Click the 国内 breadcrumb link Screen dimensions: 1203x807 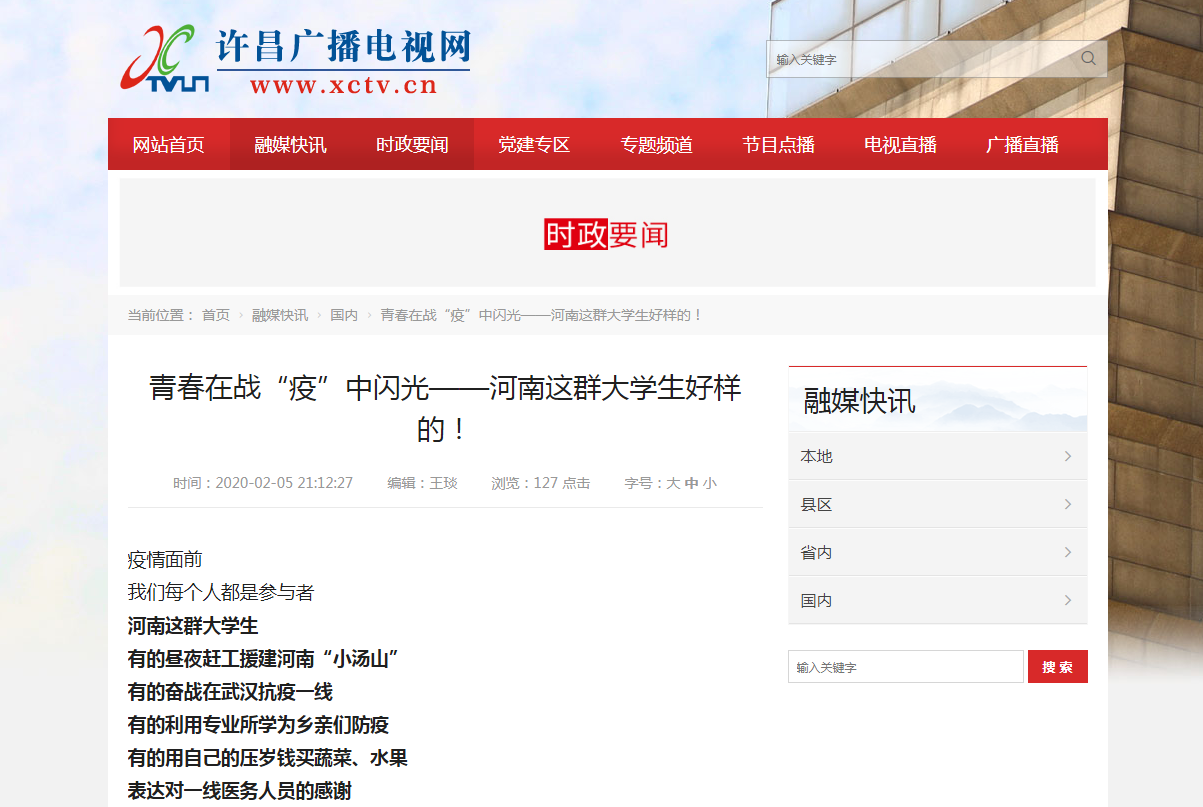[344, 315]
